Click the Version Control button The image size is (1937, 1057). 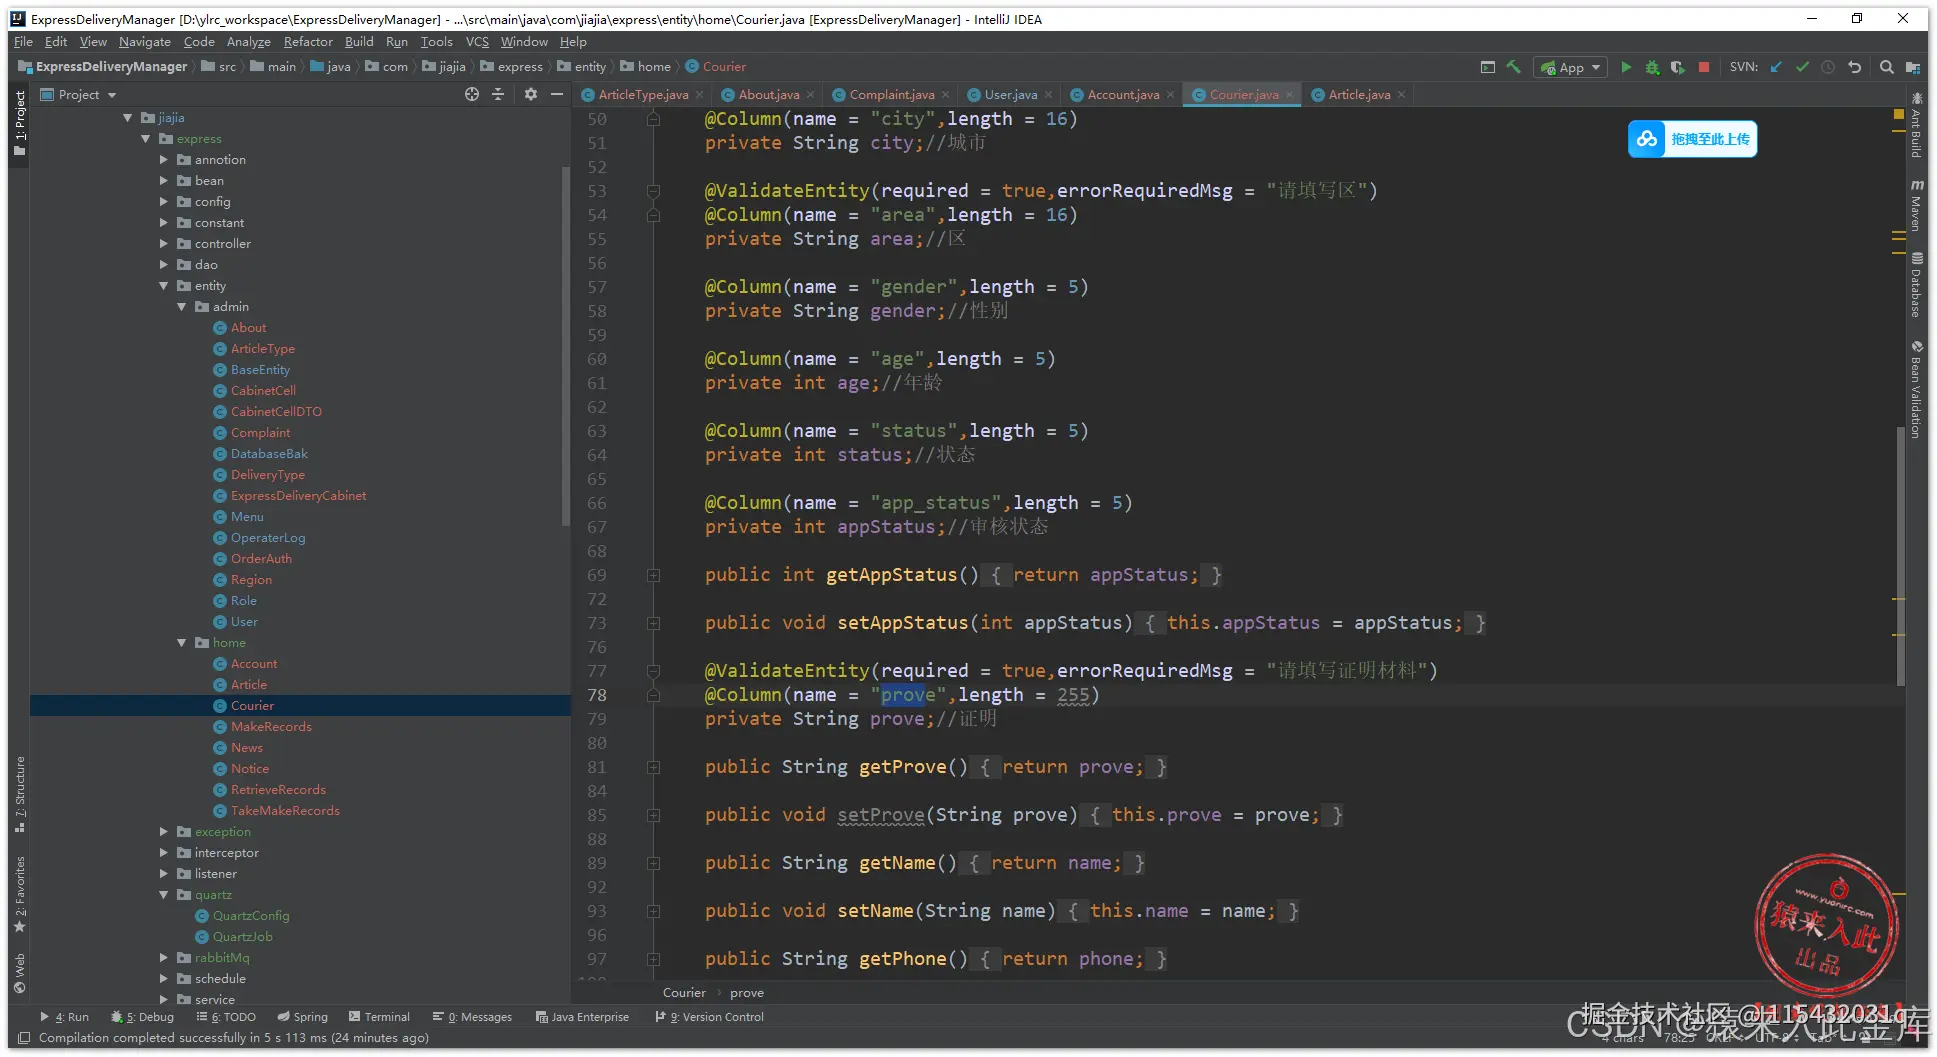[710, 1017]
